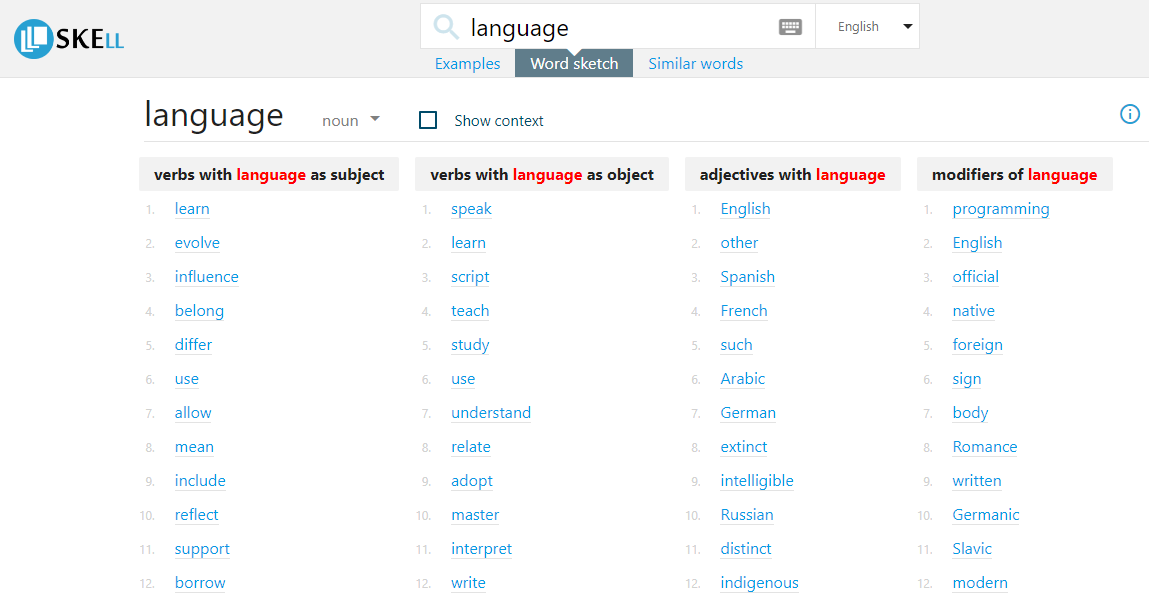Click 'modifiers of language' column header
The height and width of the screenshot is (605, 1149).
(1014, 174)
